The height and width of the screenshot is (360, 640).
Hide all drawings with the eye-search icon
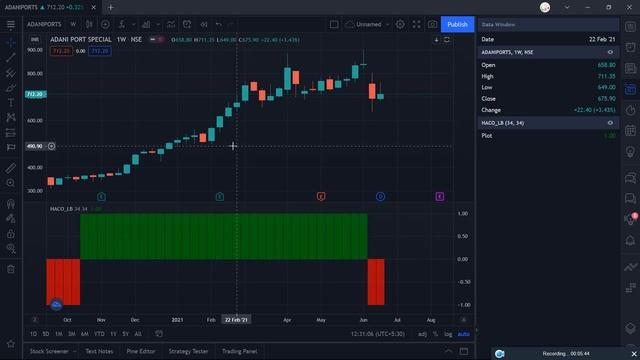pos(11,249)
